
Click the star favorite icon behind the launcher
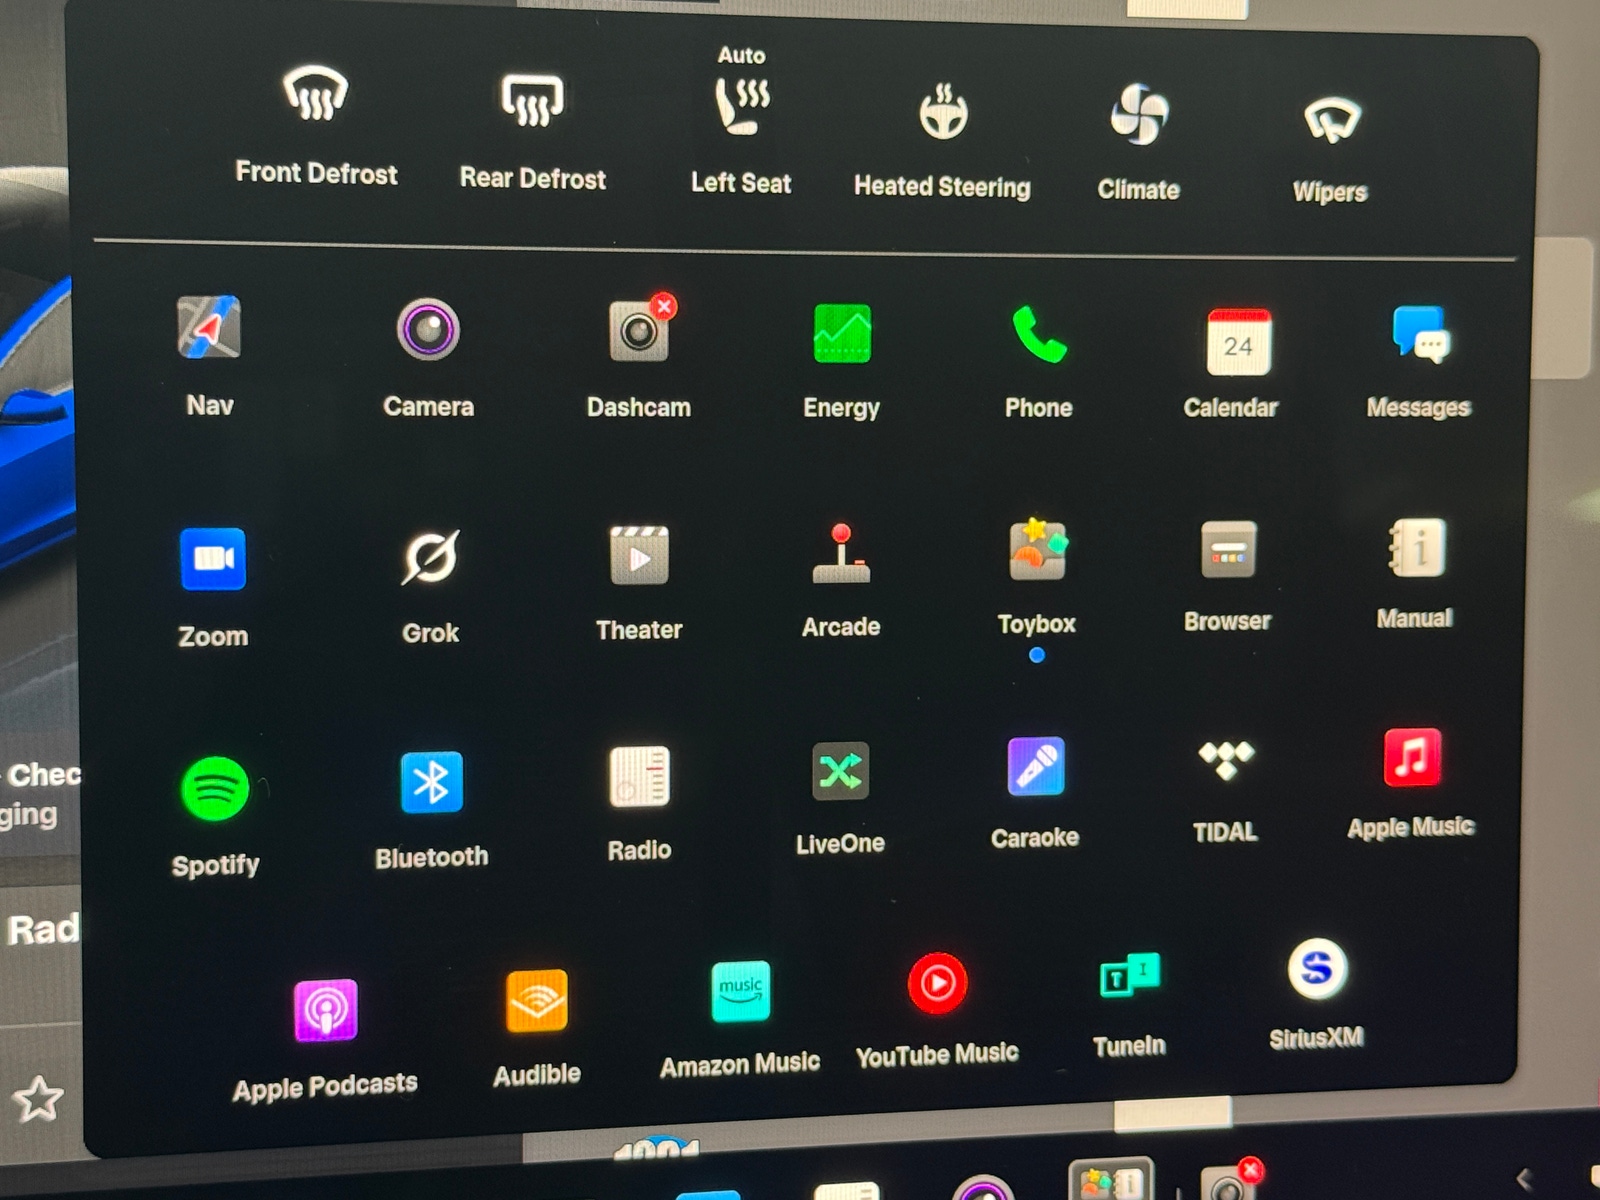pyautogui.click(x=38, y=1098)
